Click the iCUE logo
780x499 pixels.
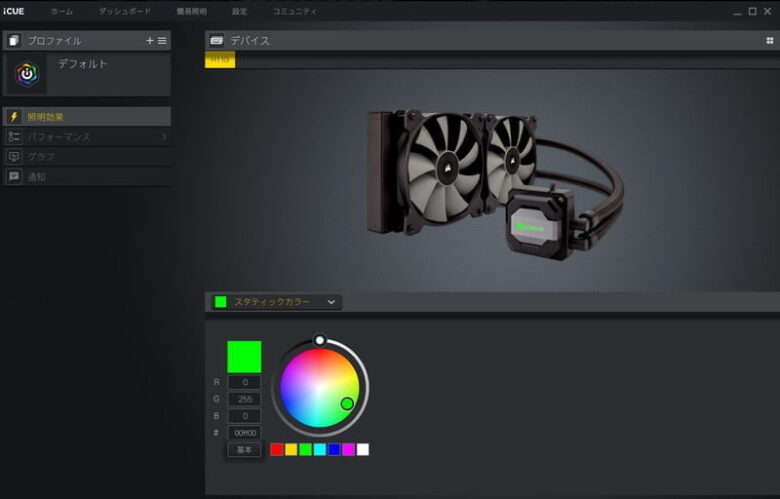point(13,11)
